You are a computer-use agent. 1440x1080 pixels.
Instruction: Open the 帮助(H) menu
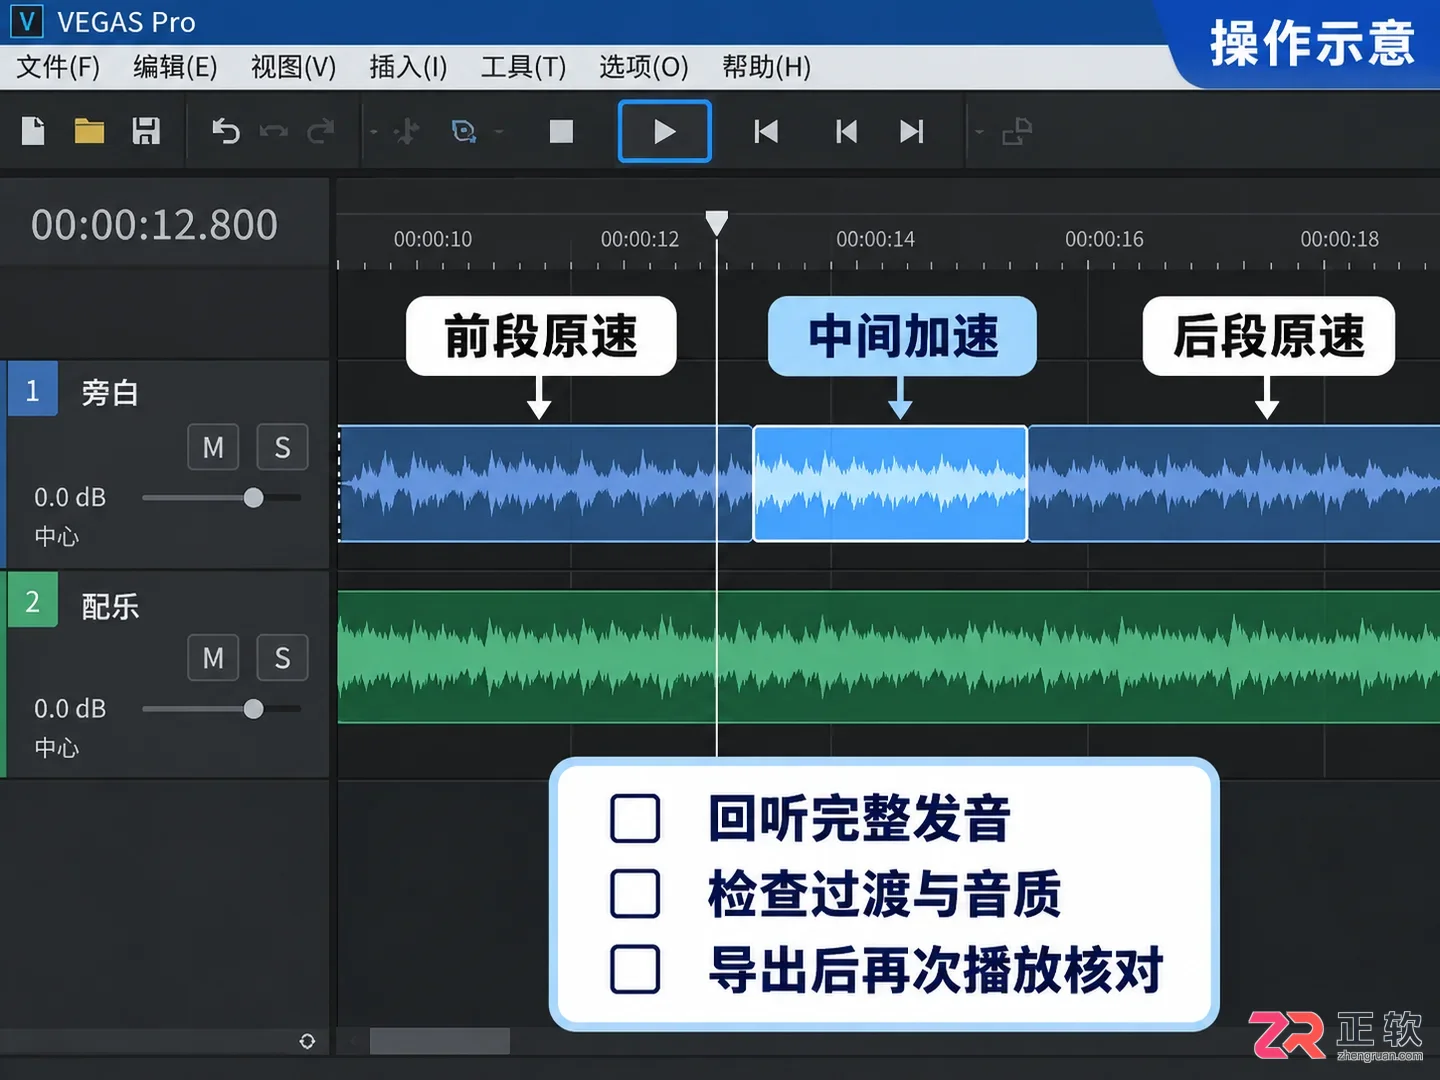[x=766, y=67]
